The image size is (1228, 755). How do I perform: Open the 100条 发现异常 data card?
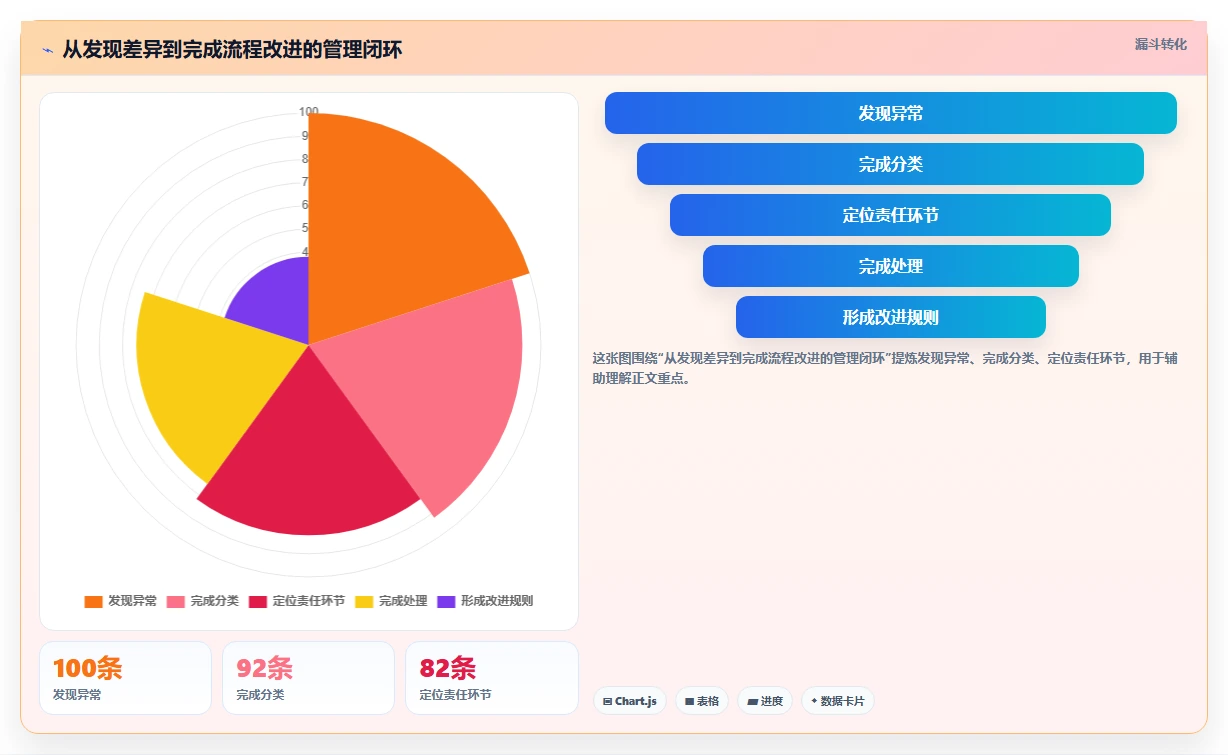[125, 678]
